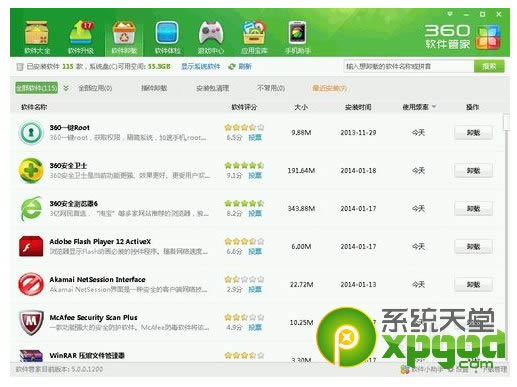Click star rating of WinRAR row

(x=244, y=355)
